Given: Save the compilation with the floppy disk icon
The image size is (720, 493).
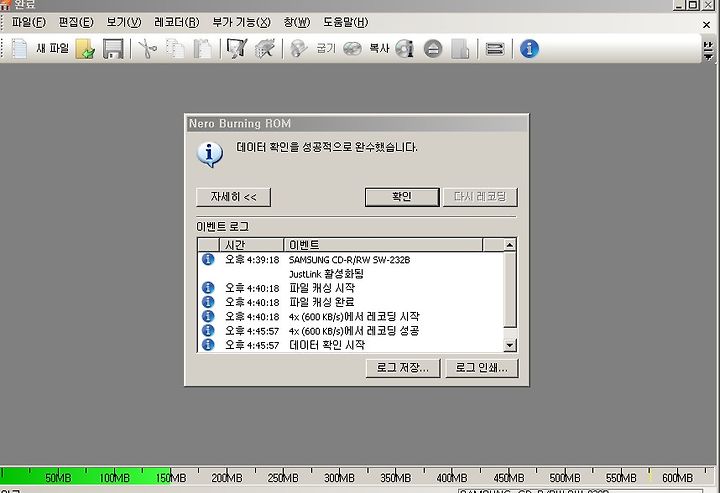Looking at the screenshot, I should pos(113,49).
